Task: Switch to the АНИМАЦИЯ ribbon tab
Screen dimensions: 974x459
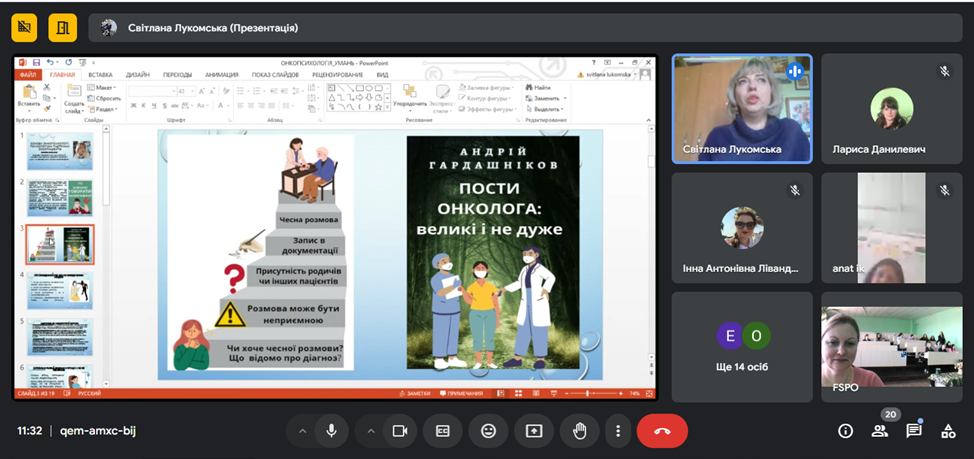Action: [222, 75]
